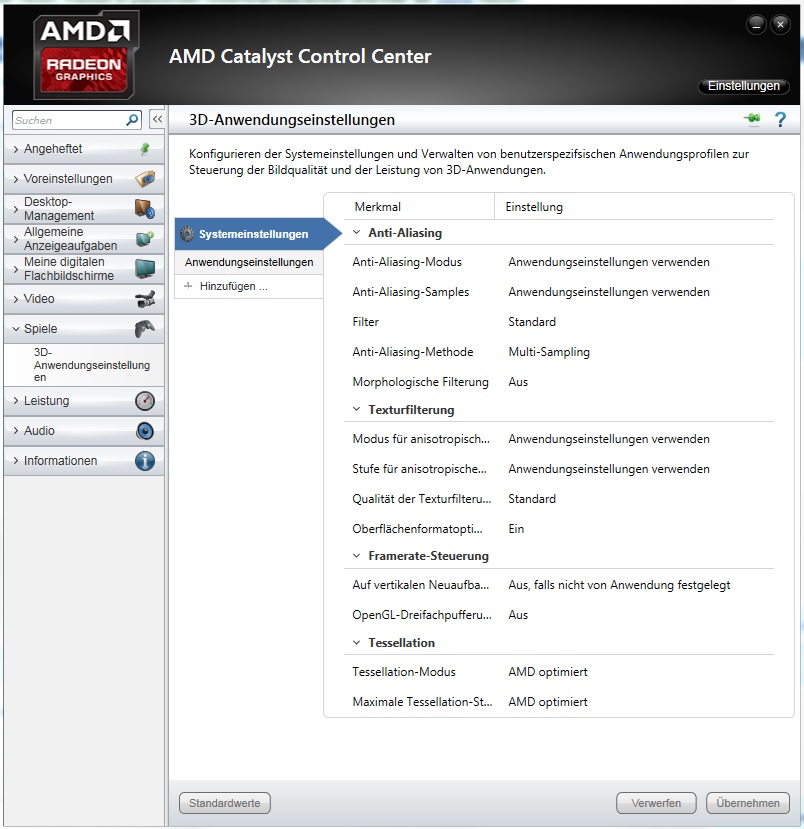
Task: Change Oberflächenformatoptimierung Ein value
Action: point(516,529)
